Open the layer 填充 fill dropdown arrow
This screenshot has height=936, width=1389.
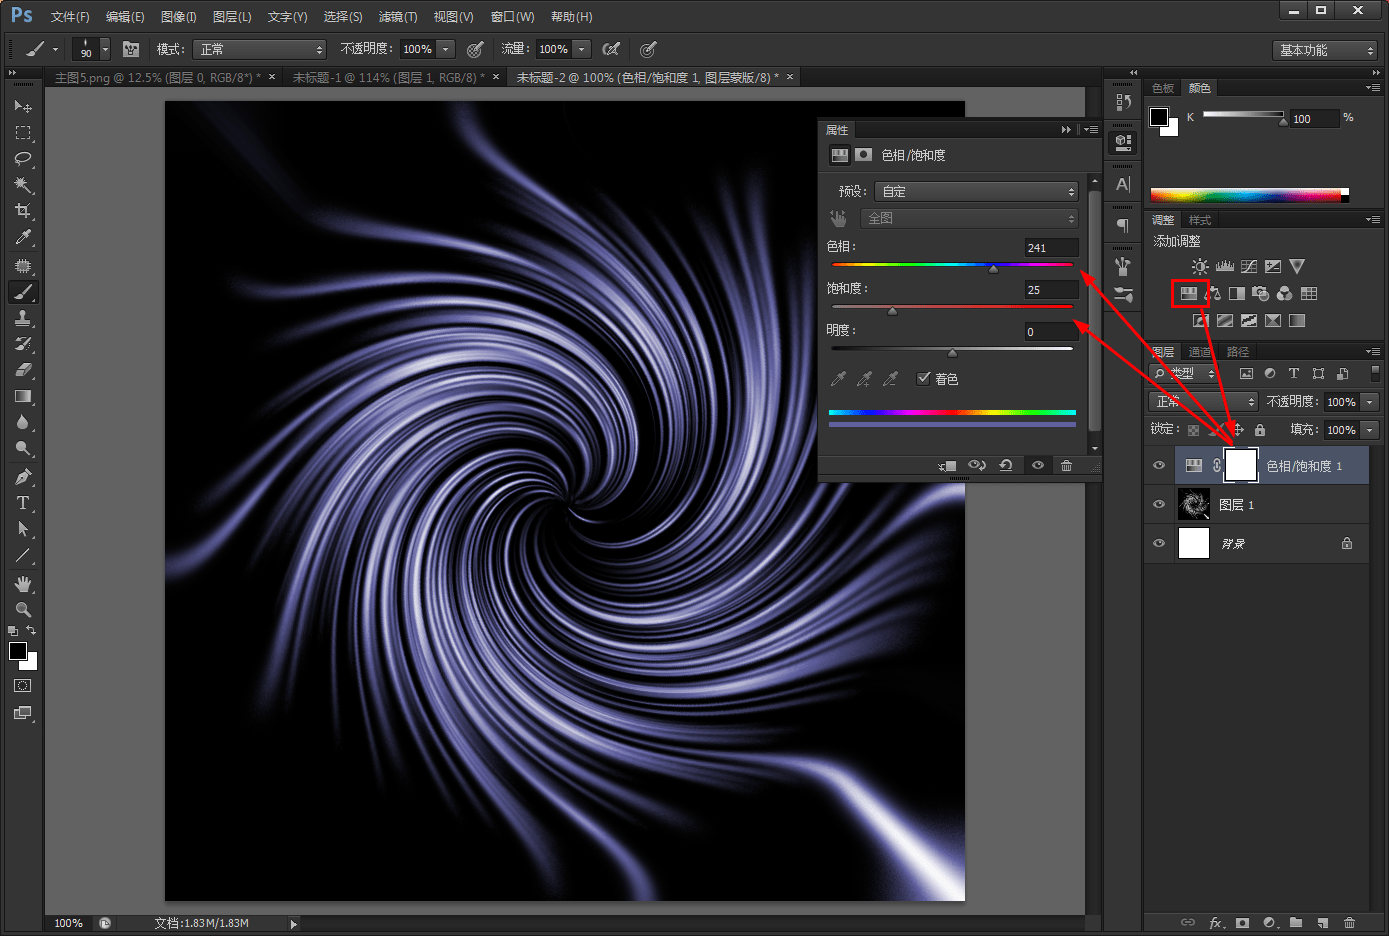pos(1370,430)
